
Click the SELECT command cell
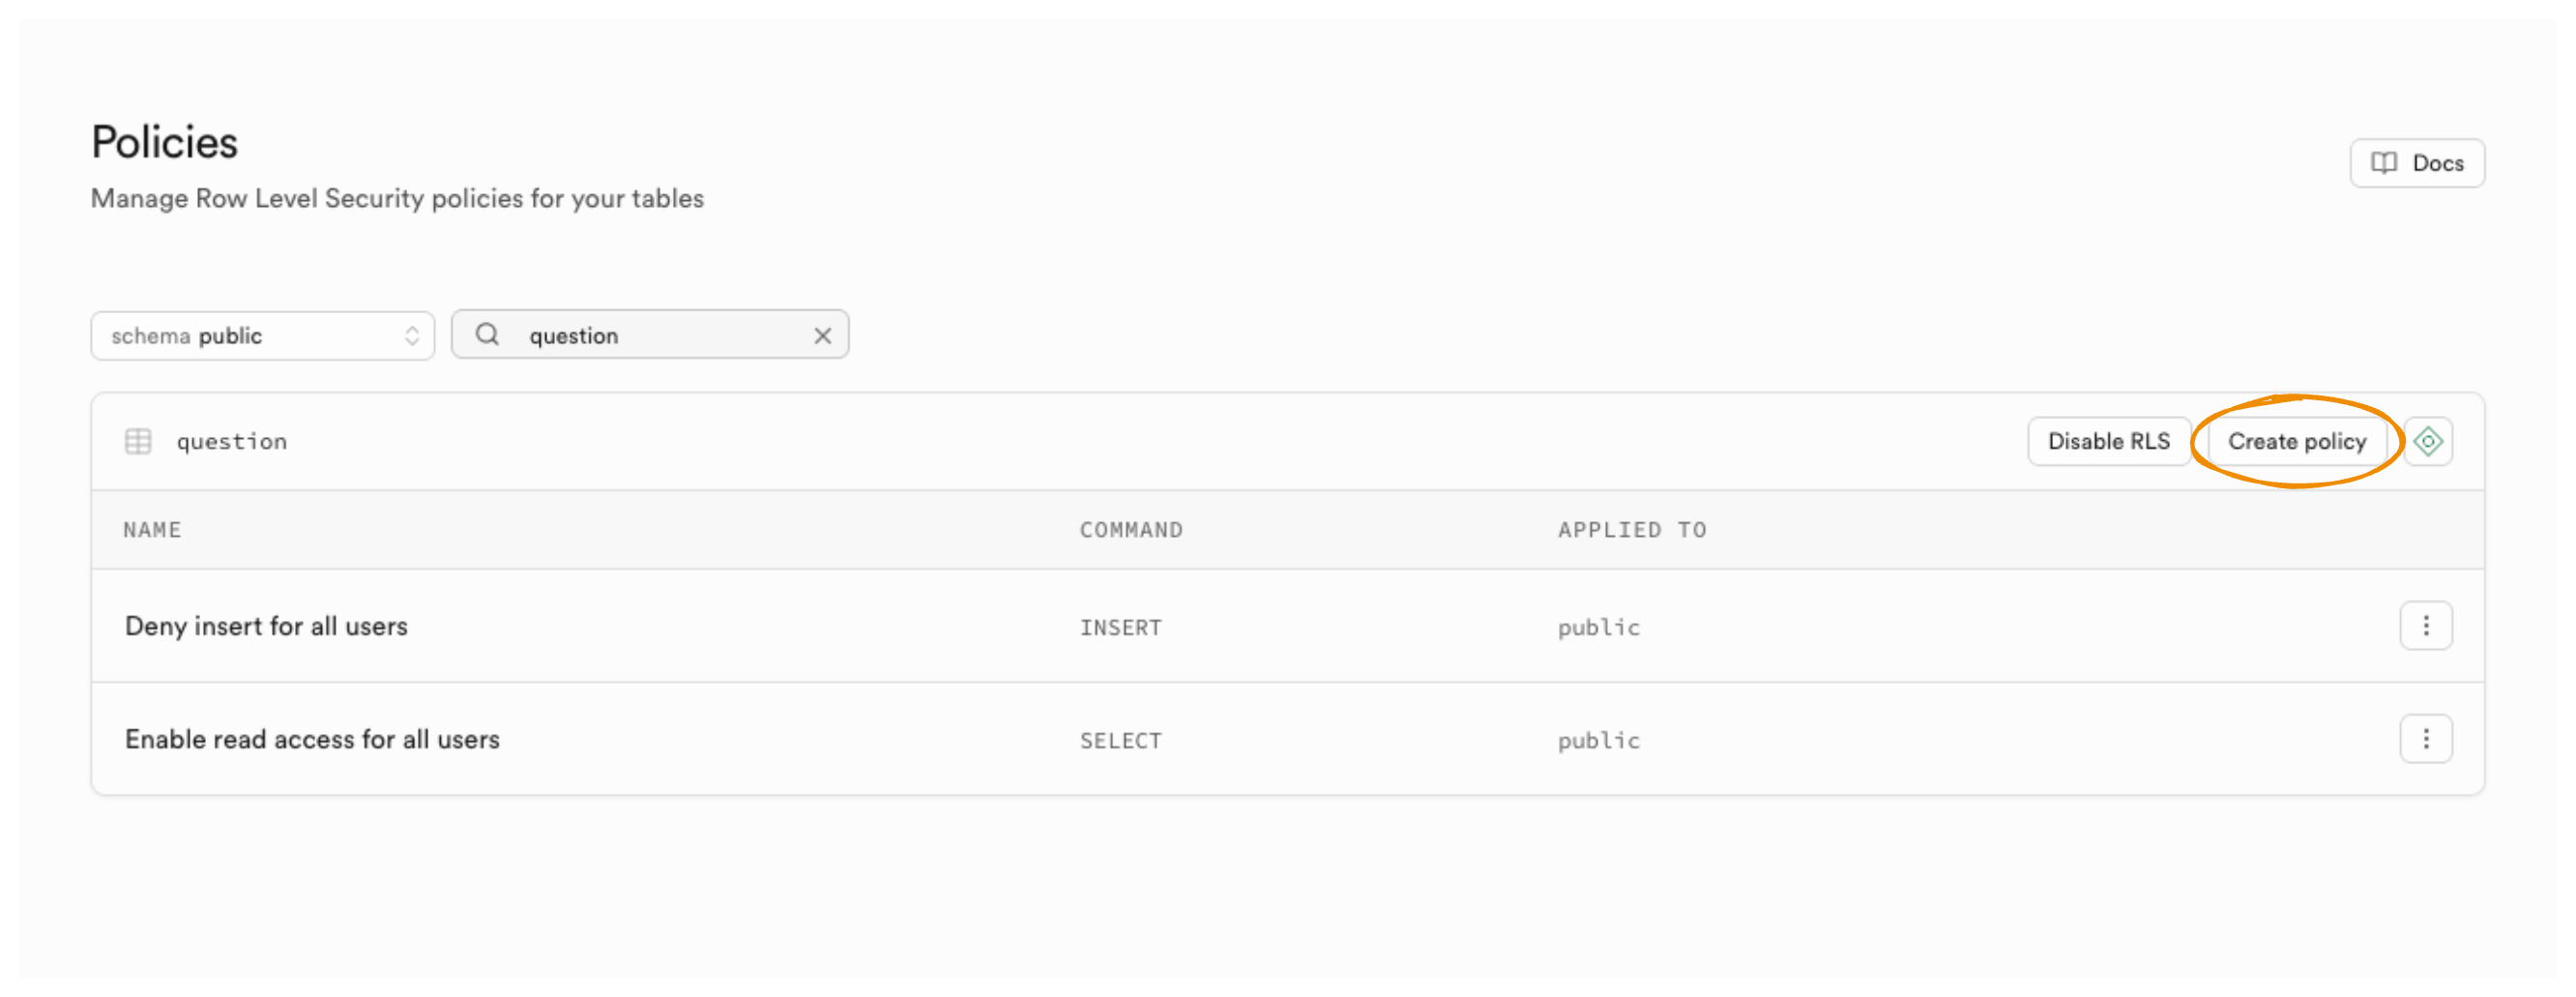1120,741
